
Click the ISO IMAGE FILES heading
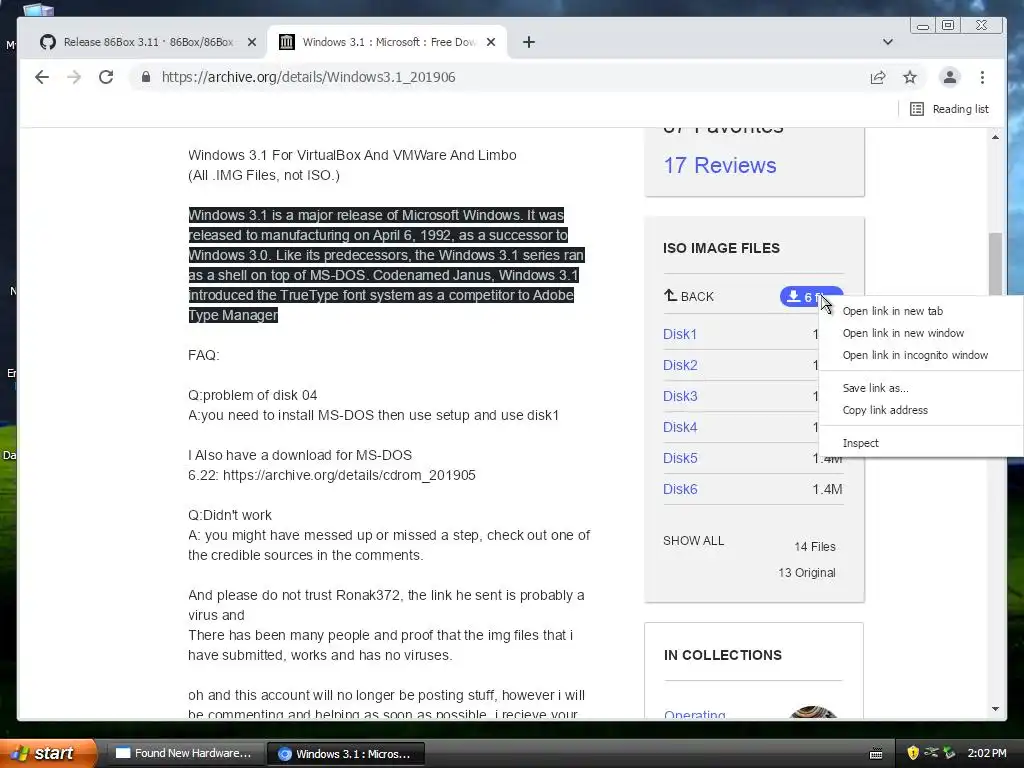pos(721,248)
